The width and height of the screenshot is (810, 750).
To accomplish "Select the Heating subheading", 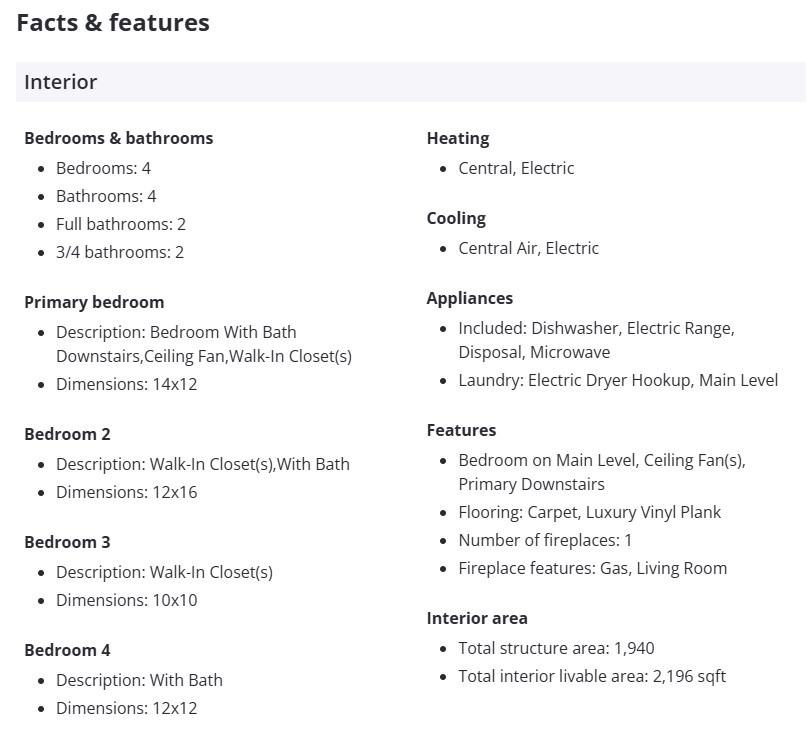I will click(458, 138).
